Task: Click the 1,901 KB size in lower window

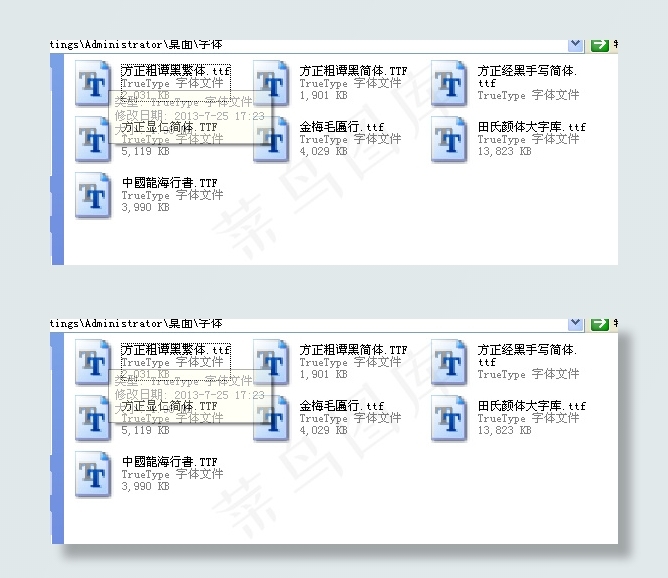Action: click(x=323, y=374)
